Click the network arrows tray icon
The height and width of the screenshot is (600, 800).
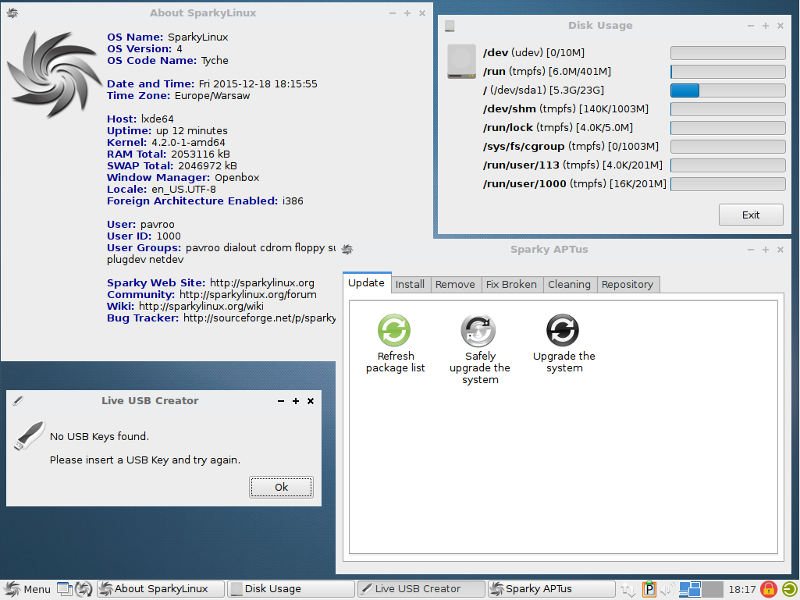coord(628,590)
